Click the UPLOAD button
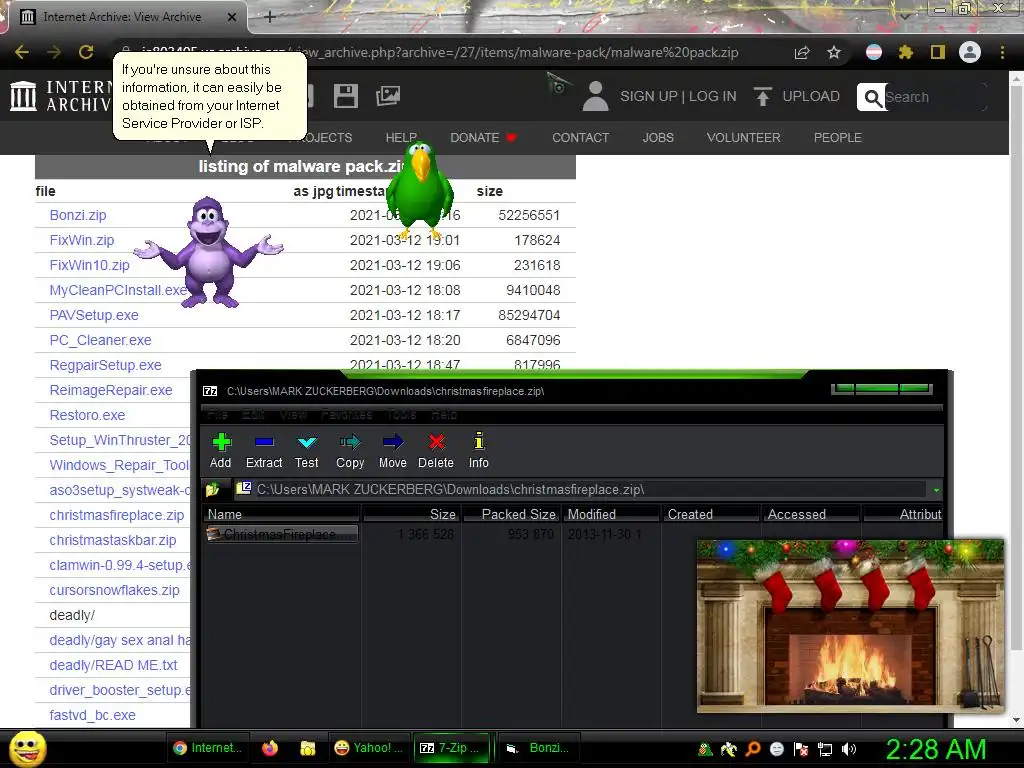 [797, 96]
